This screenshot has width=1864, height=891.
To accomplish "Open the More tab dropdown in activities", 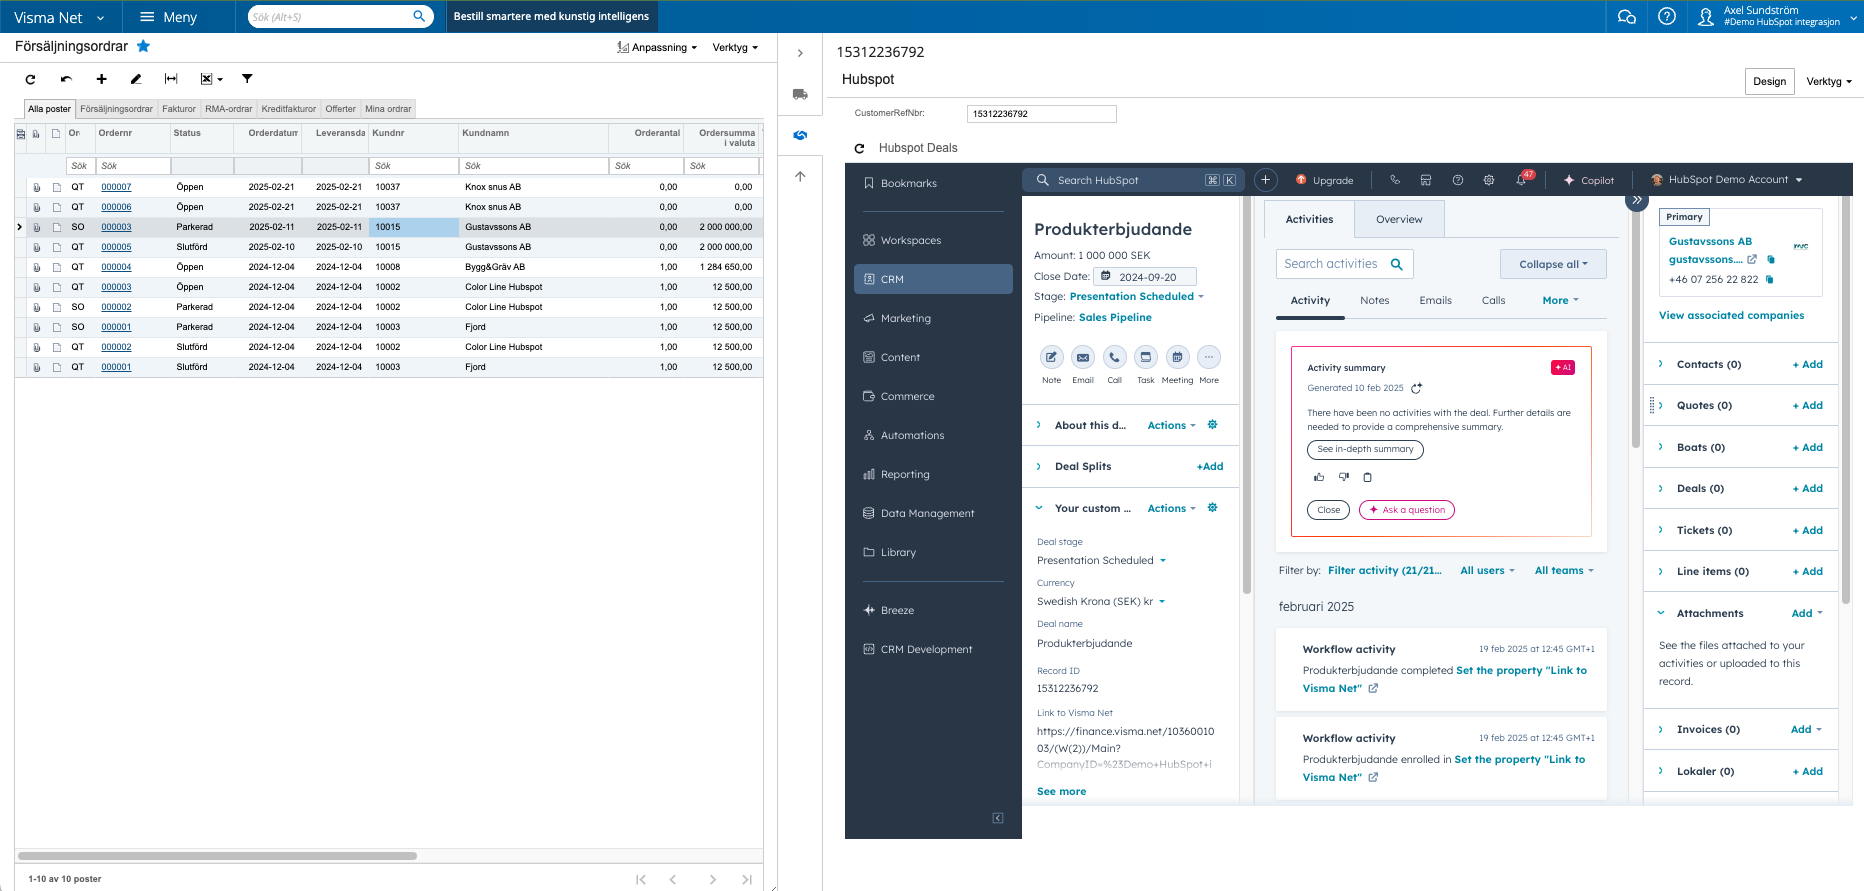I will click(x=1560, y=300).
